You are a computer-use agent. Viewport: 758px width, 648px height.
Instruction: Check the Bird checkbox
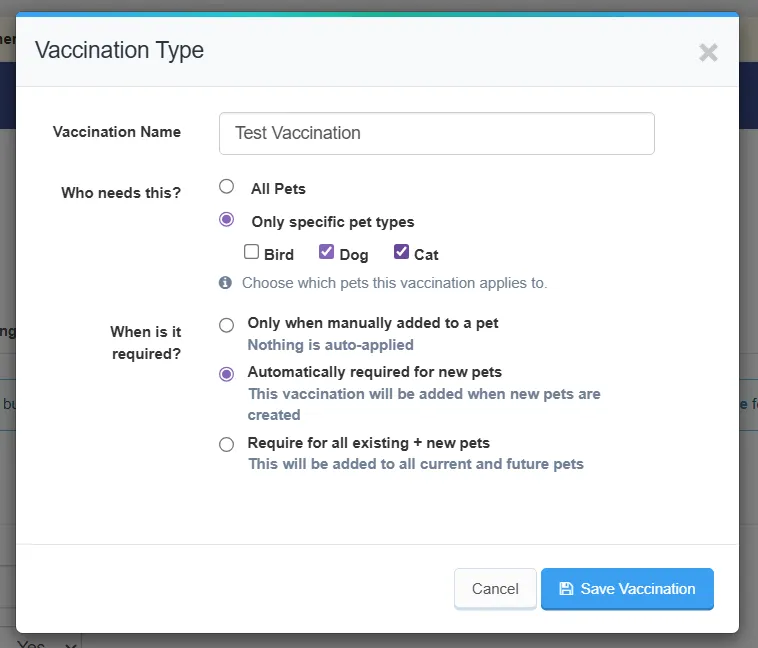[x=251, y=251]
